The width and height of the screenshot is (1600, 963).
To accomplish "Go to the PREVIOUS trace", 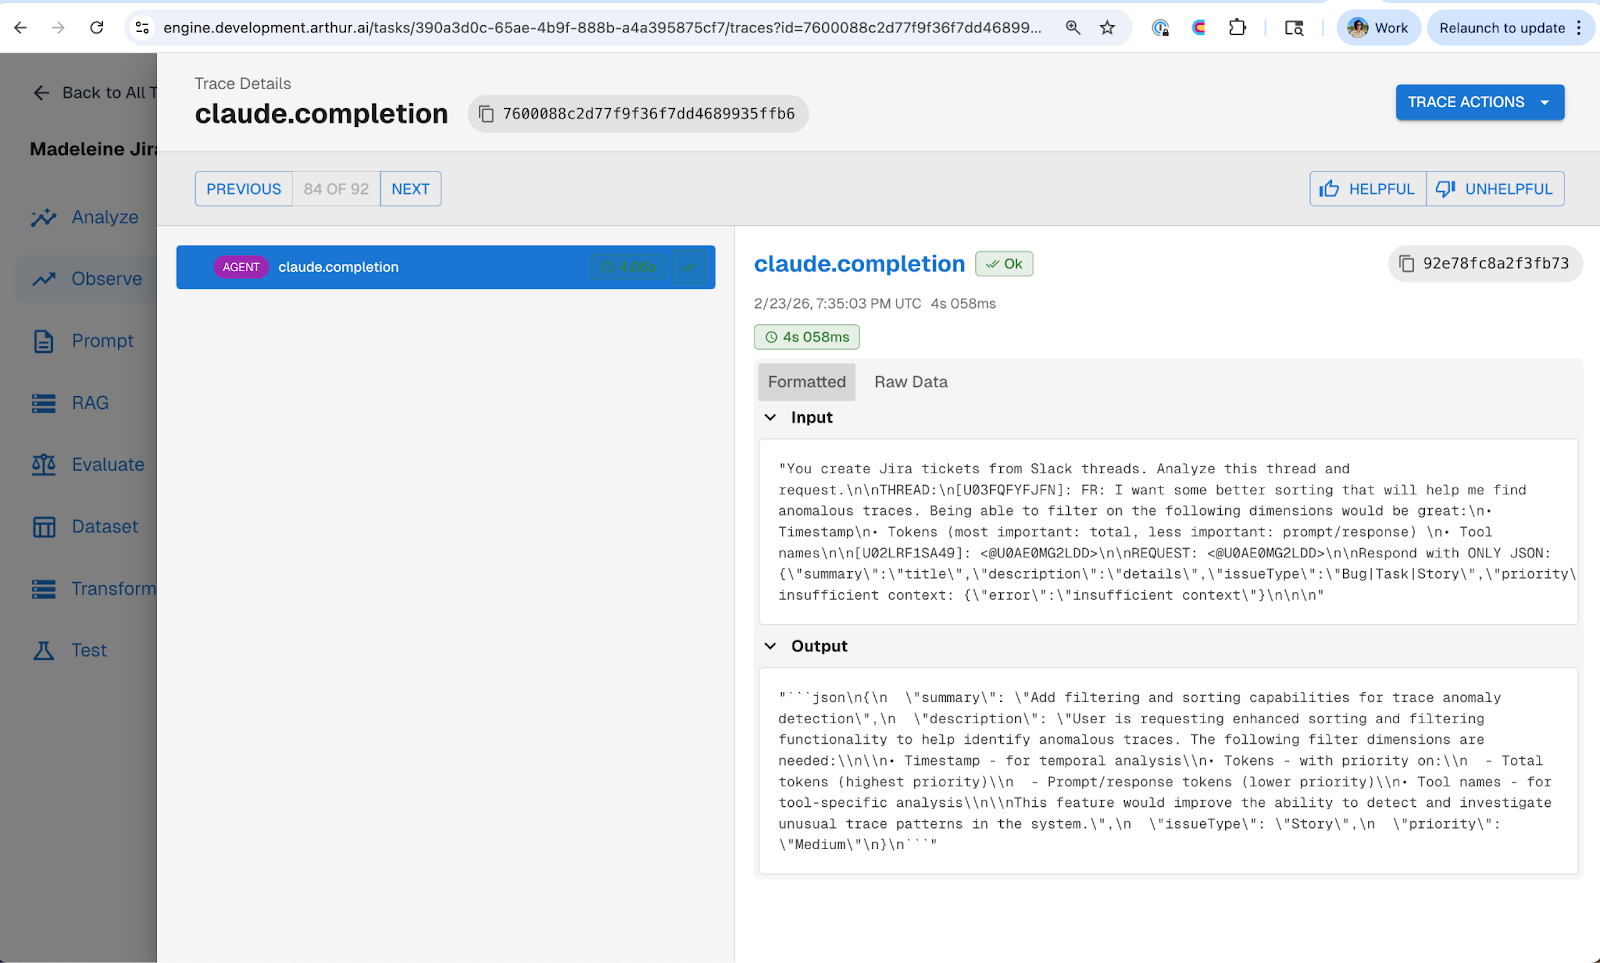I will (x=244, y=189).
